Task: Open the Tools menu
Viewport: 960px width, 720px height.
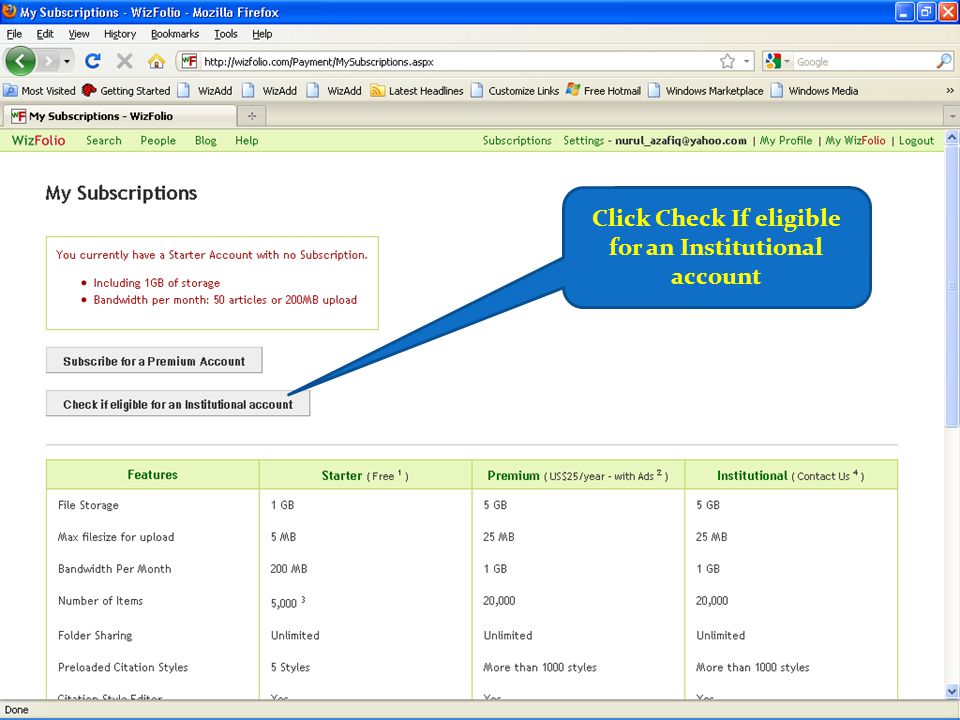Action: (x=225, y=34)
